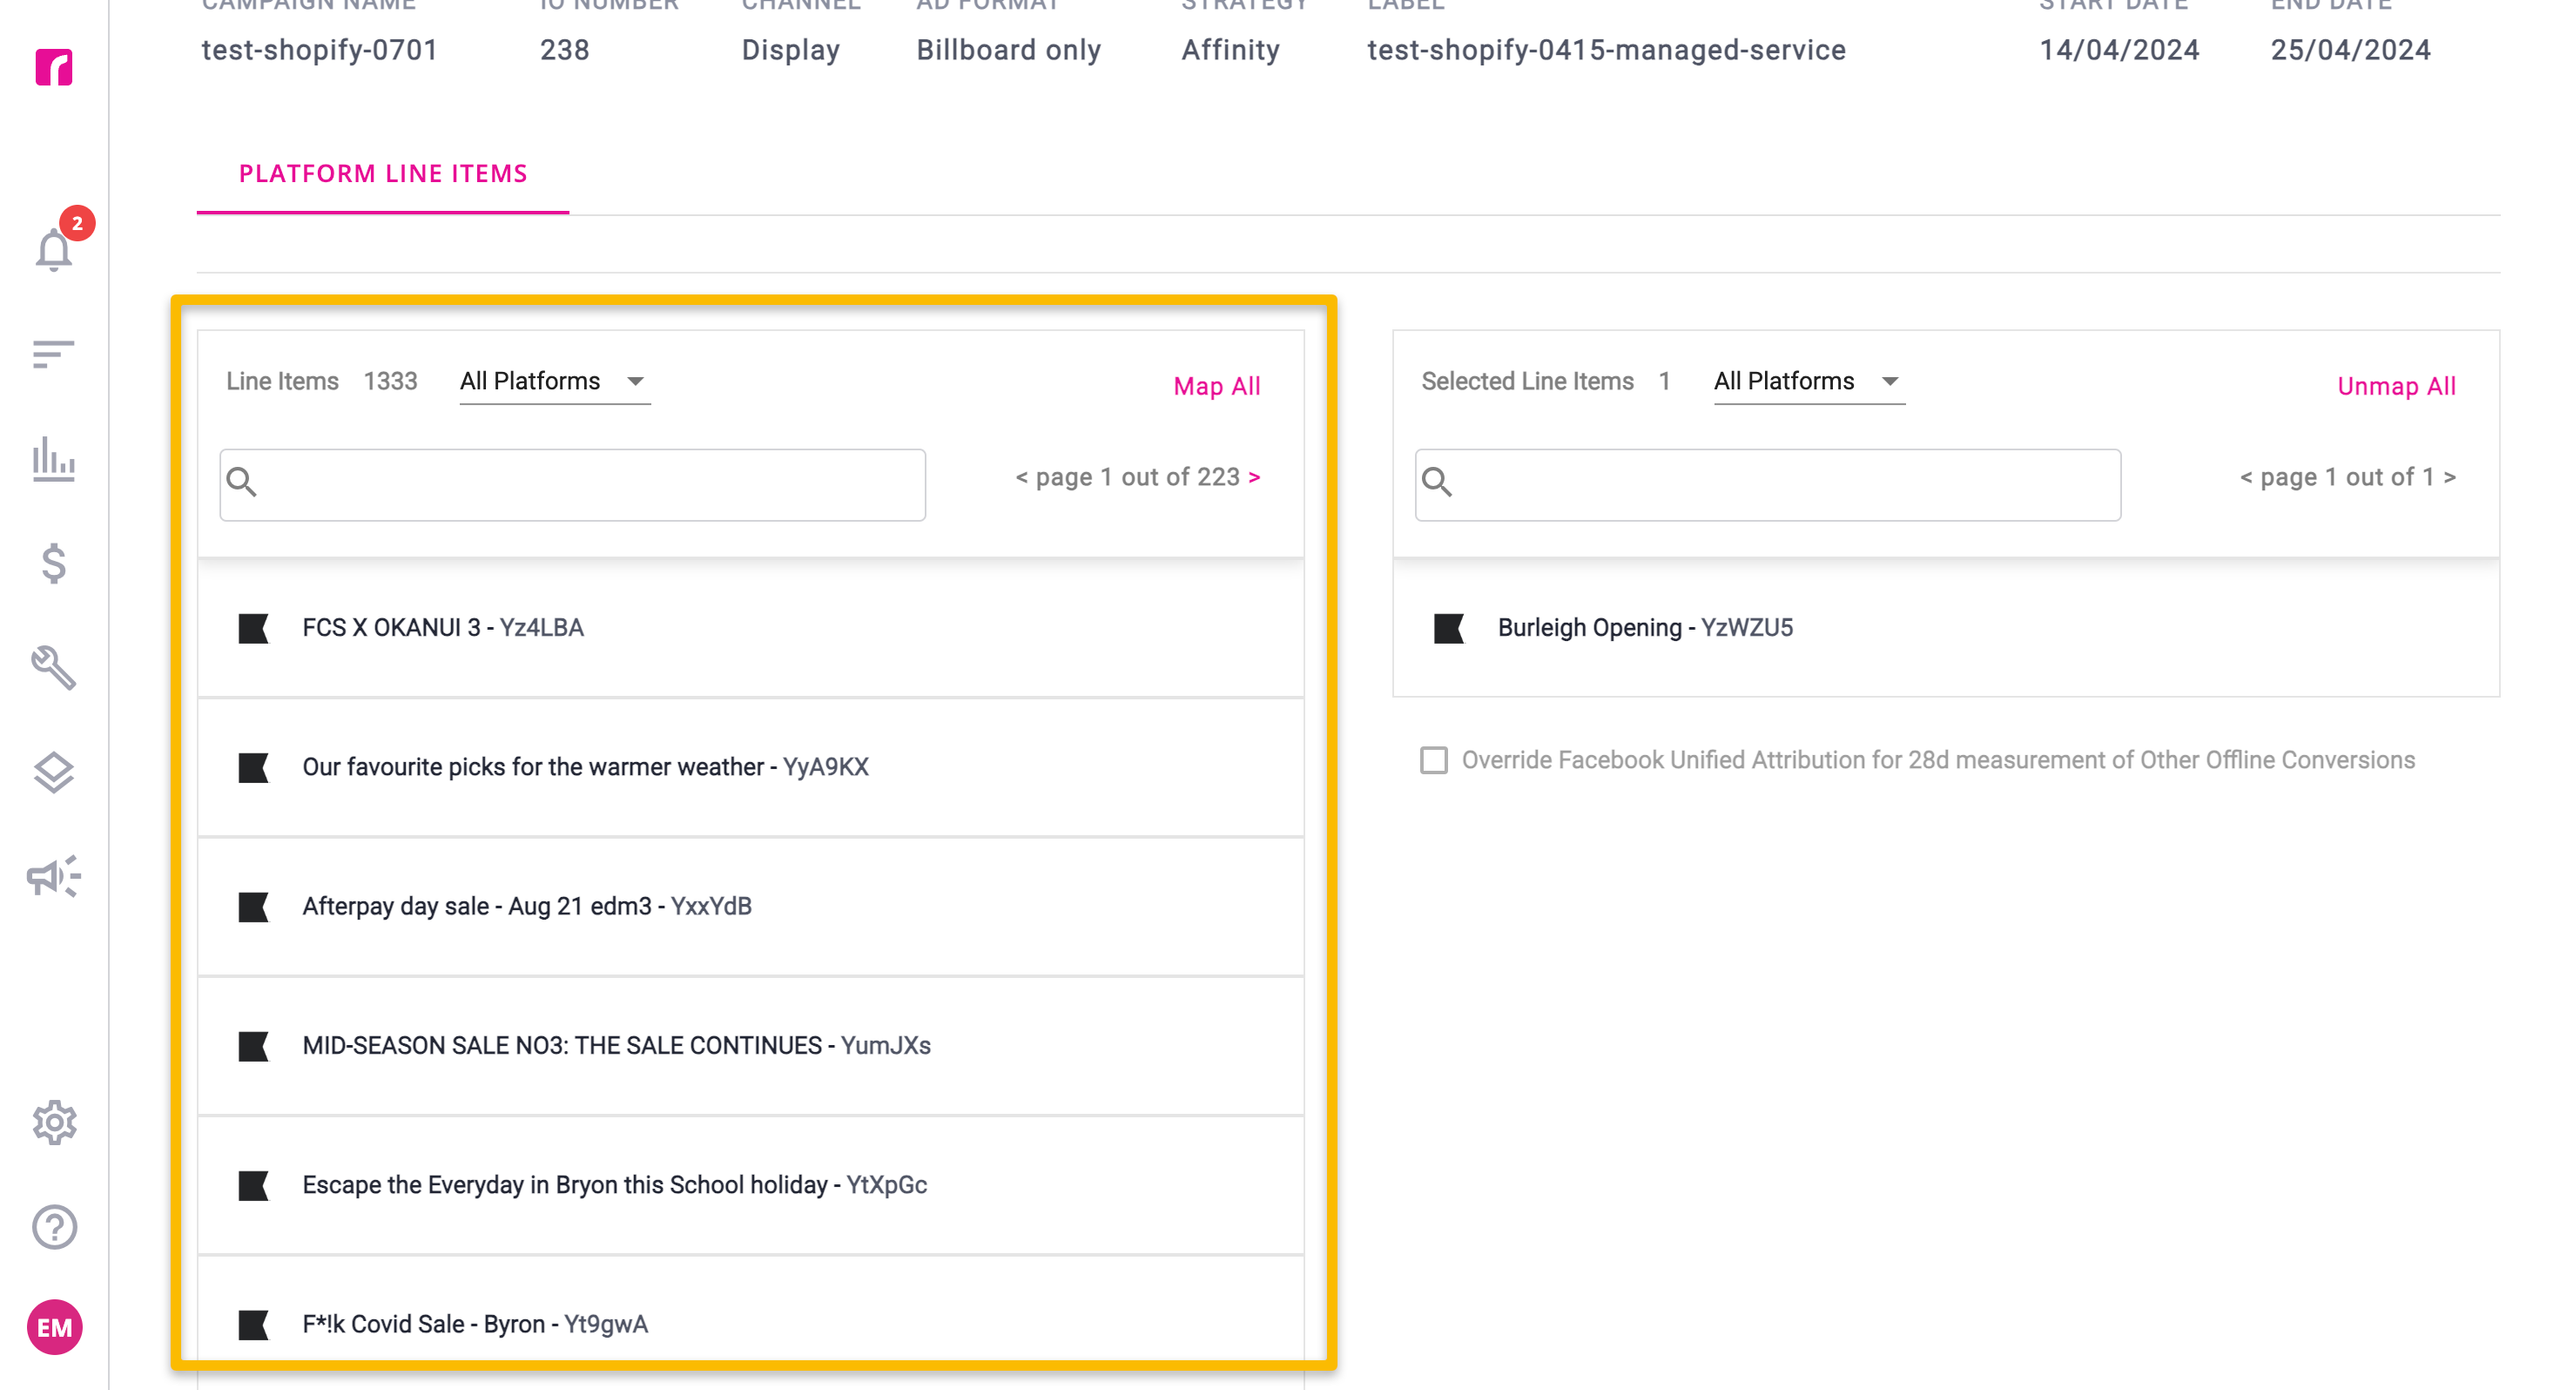Click the megaphone campaigns sidebar icon
This screenshot has height=1390, width=2560.
[x=54, y=877]
